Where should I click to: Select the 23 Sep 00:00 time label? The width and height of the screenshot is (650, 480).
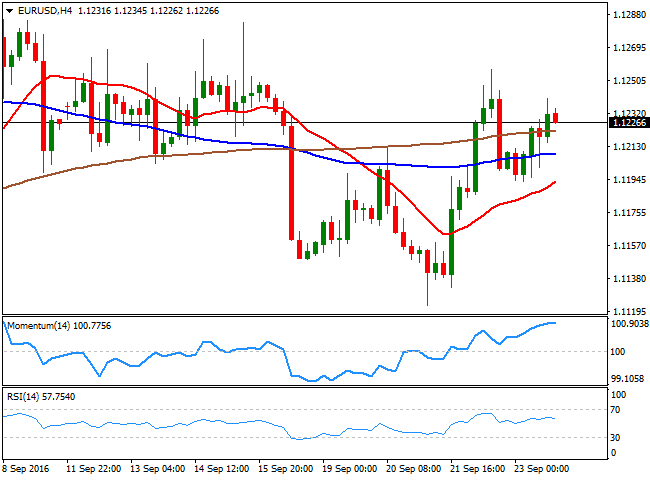542,469
